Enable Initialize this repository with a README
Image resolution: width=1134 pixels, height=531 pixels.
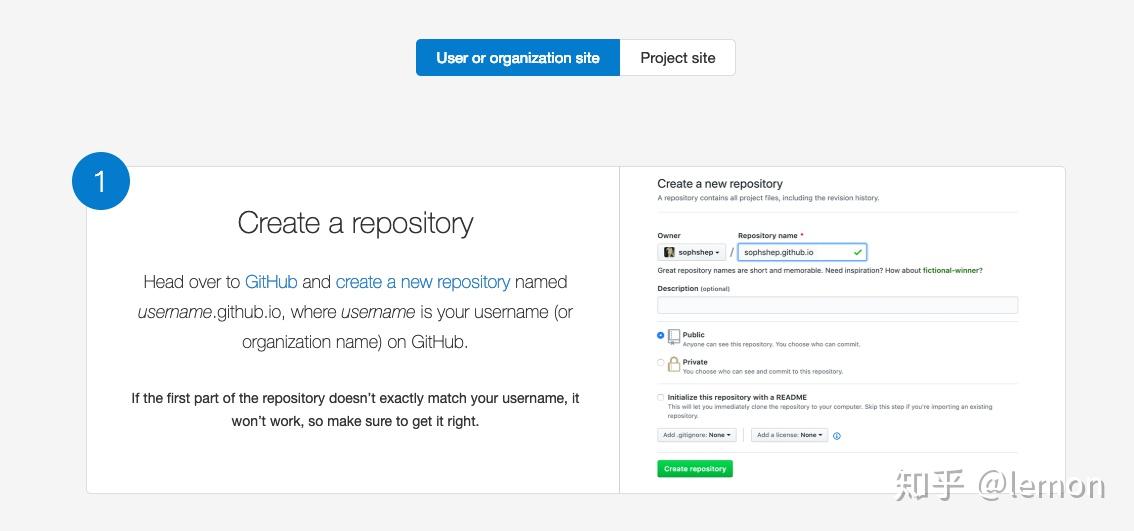[660, 397]
